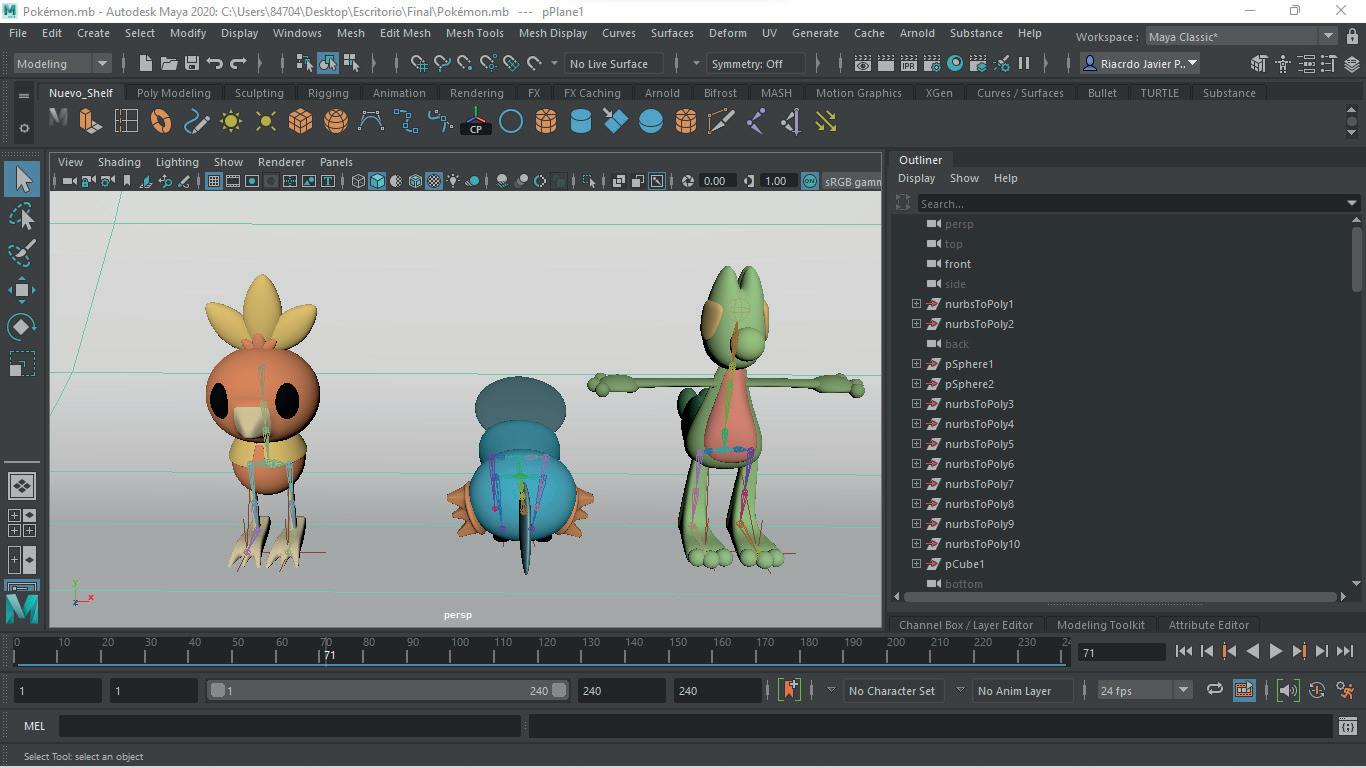This screenshot has width=1366, height=768.
Task: Toggle the auto keyframe button
Action: click(1317, 690)
